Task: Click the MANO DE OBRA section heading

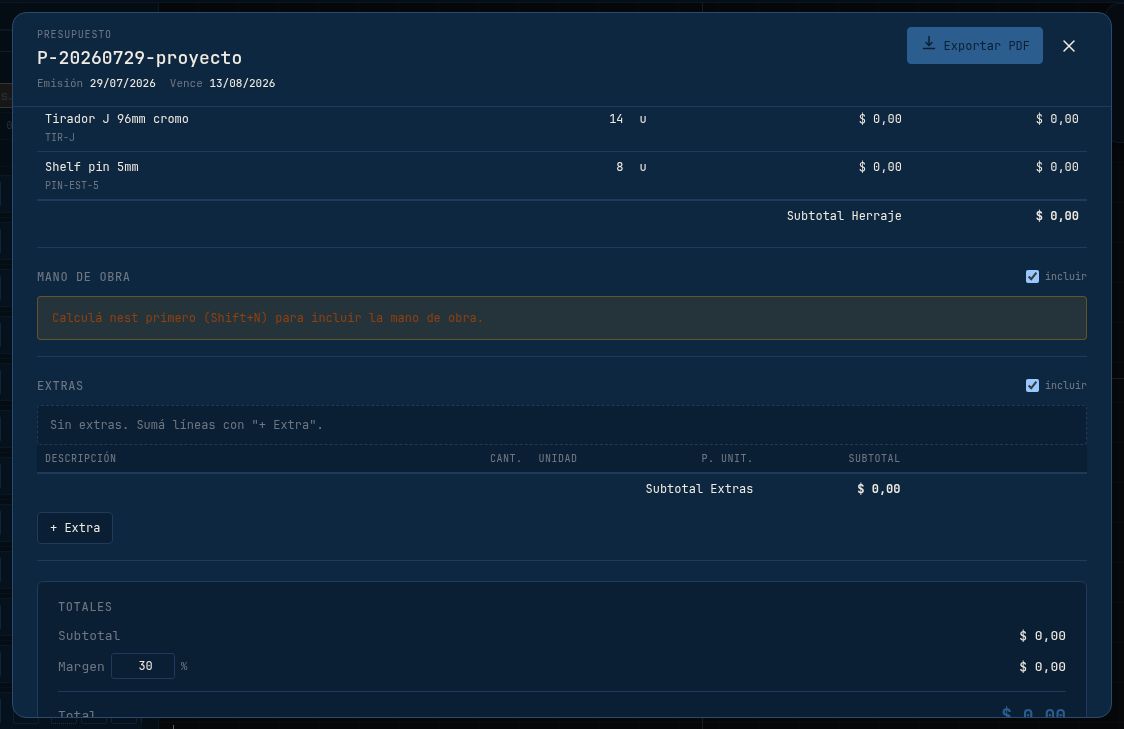Action: [83, 277]
